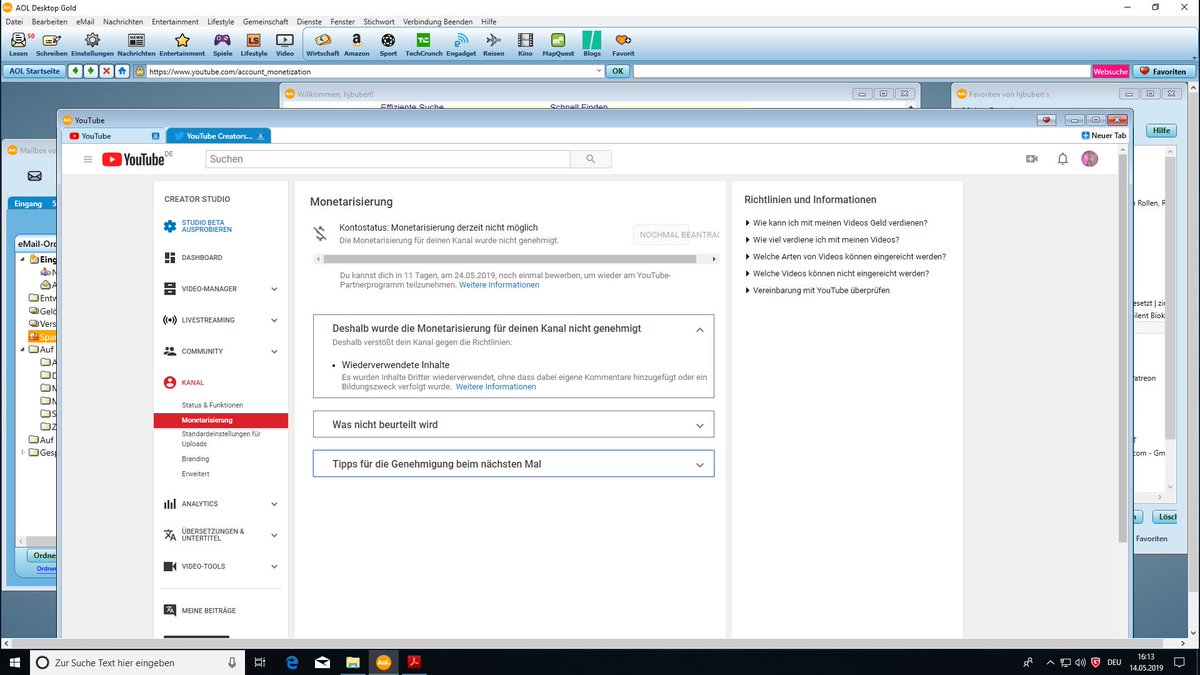The image size is (1200, 675).
Task: Open the YouTube hamburger menu
Action: [88, 159]
